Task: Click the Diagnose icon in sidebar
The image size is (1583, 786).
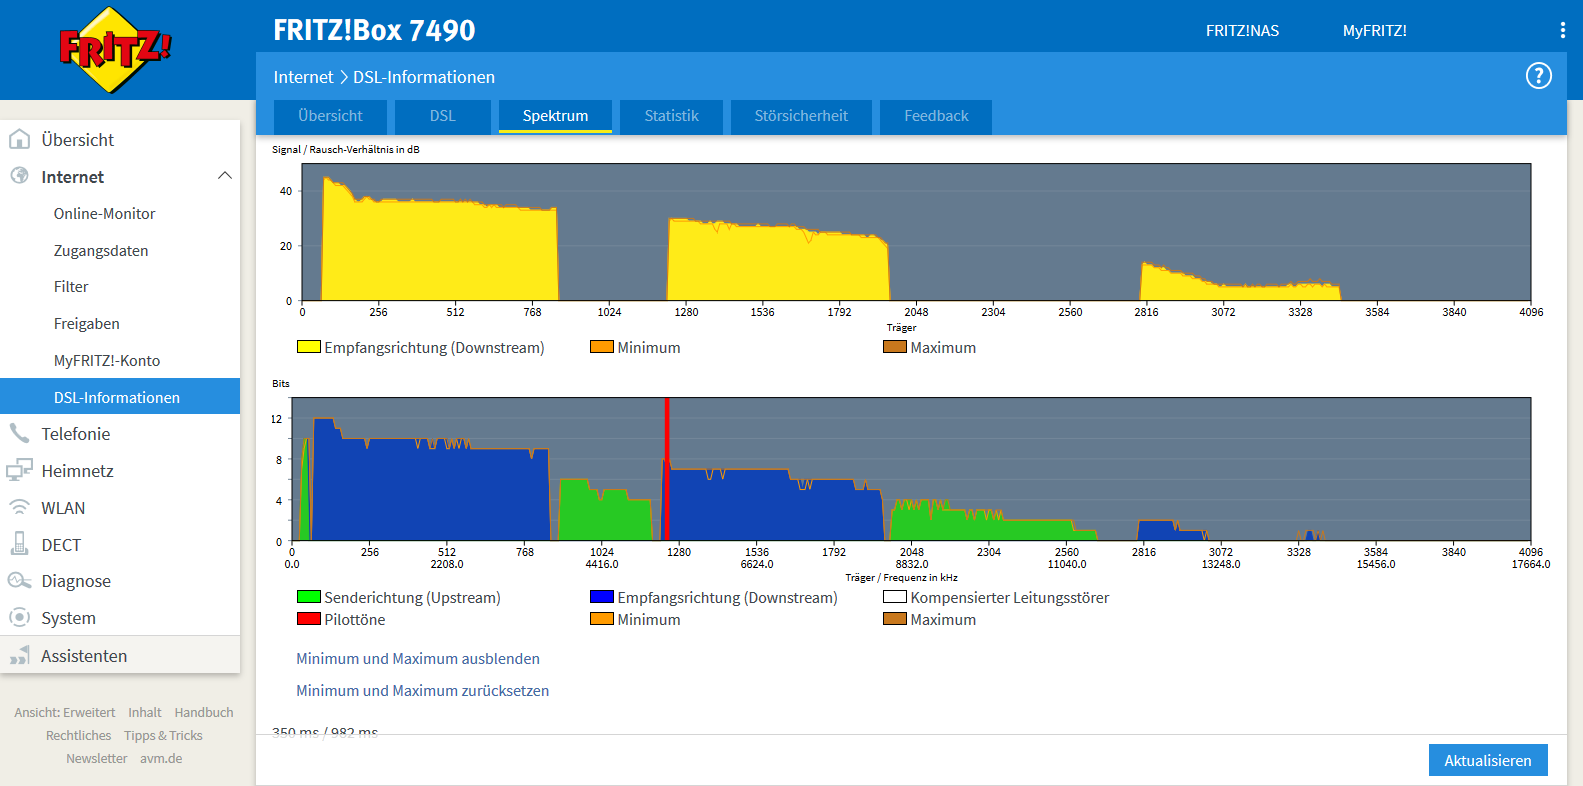Action: [x=19, y=581]
